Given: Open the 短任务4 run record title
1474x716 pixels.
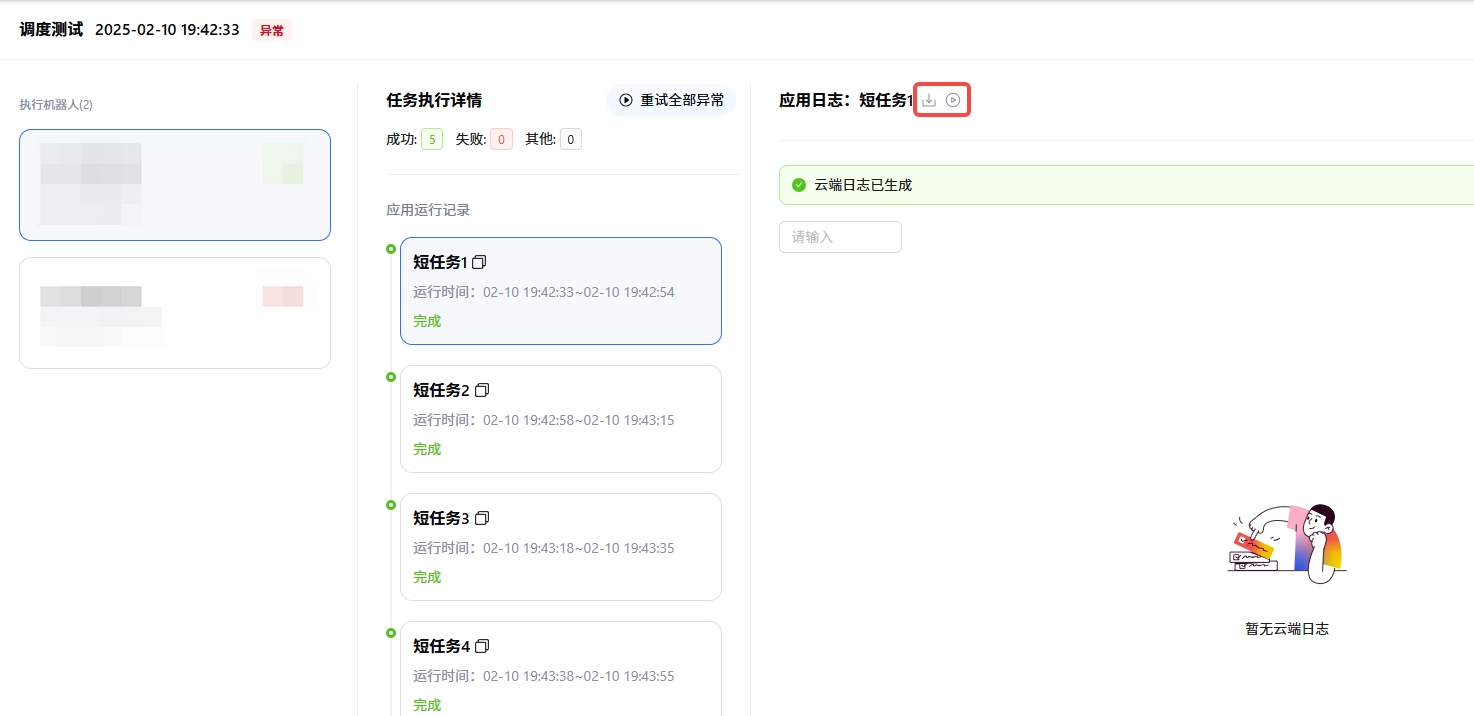Looking at the screenshot, I should [441, 646].
